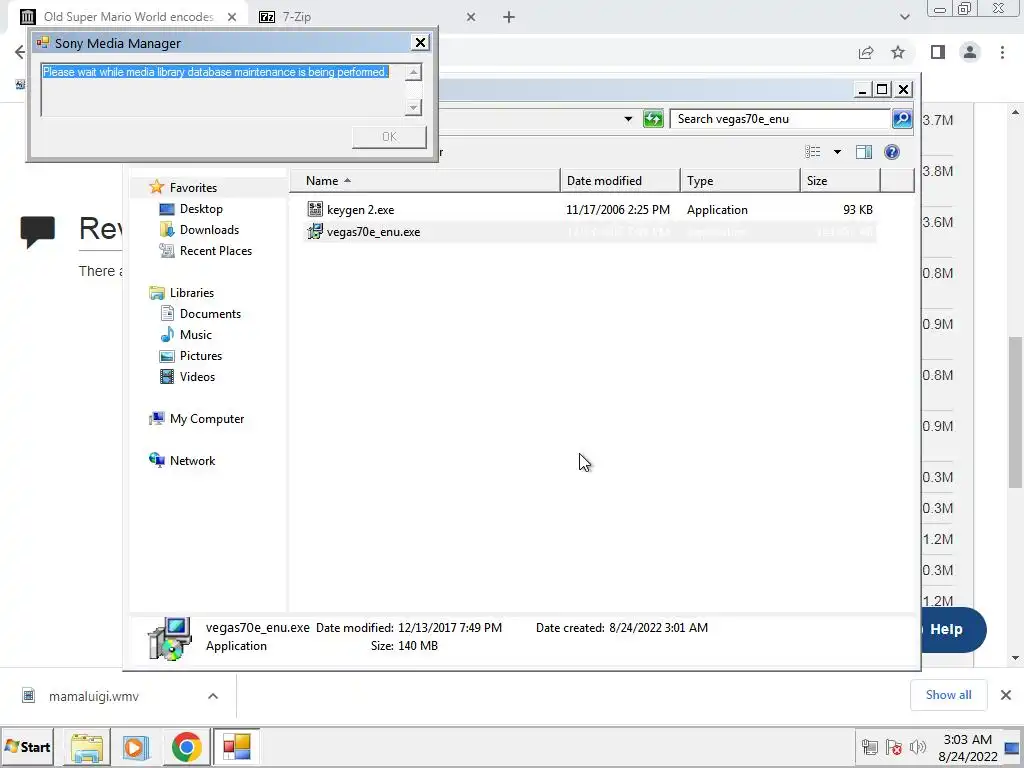Image resolution: width=1024 pixels, height=768 pixels.
Task: Click the webpage vertical scrollbar thumb
Action: pyautogui.click(x=1015, y=412)
